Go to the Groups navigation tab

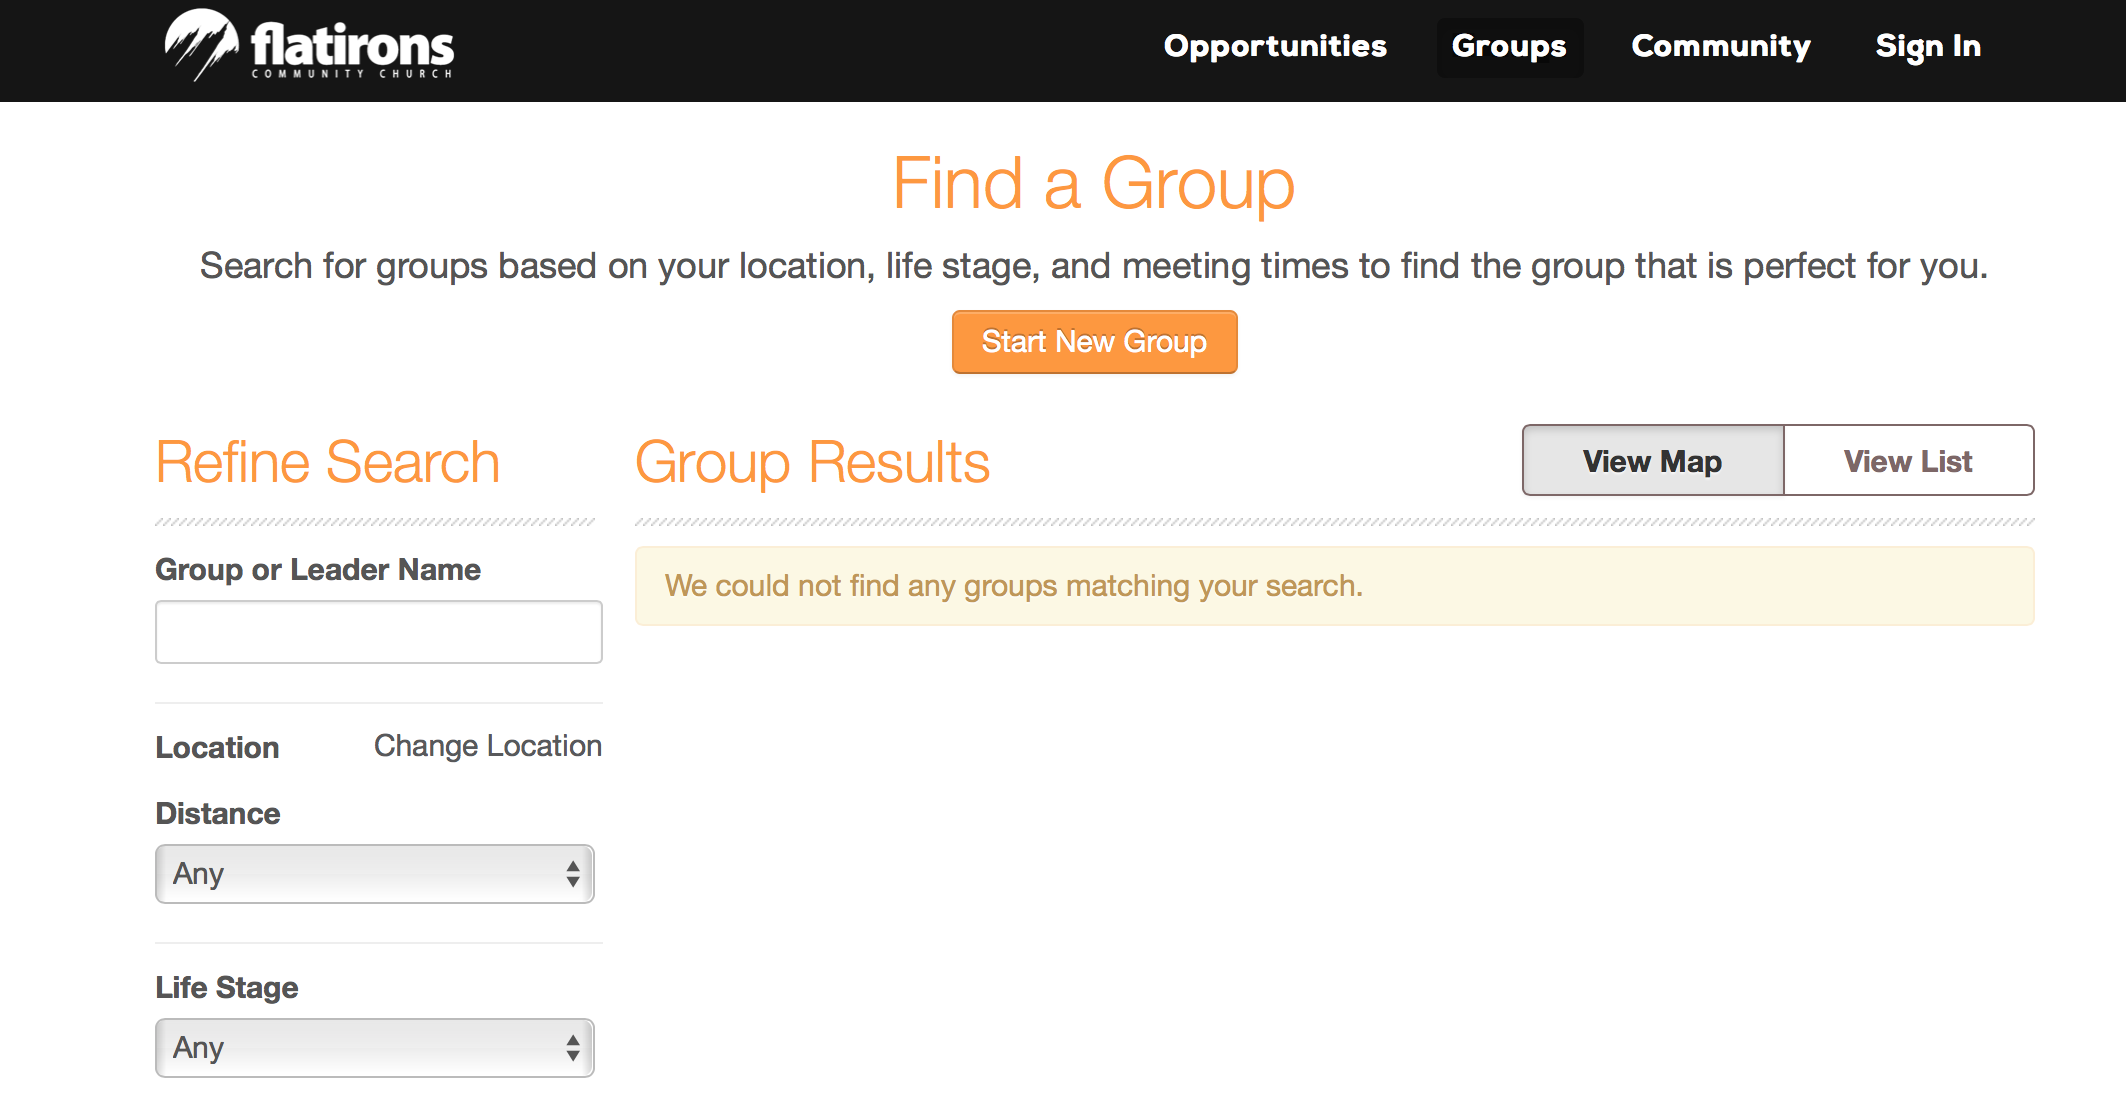(x=1509, y=46)
